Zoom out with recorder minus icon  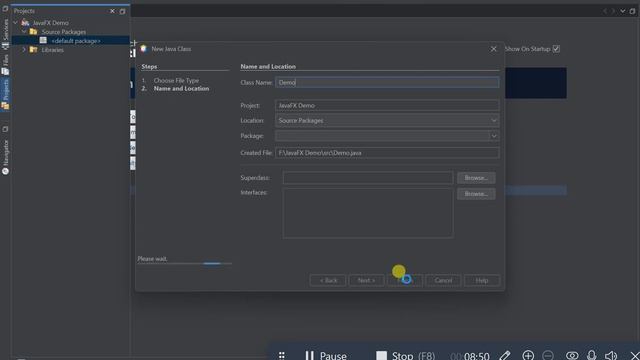[x=548, y=356]
